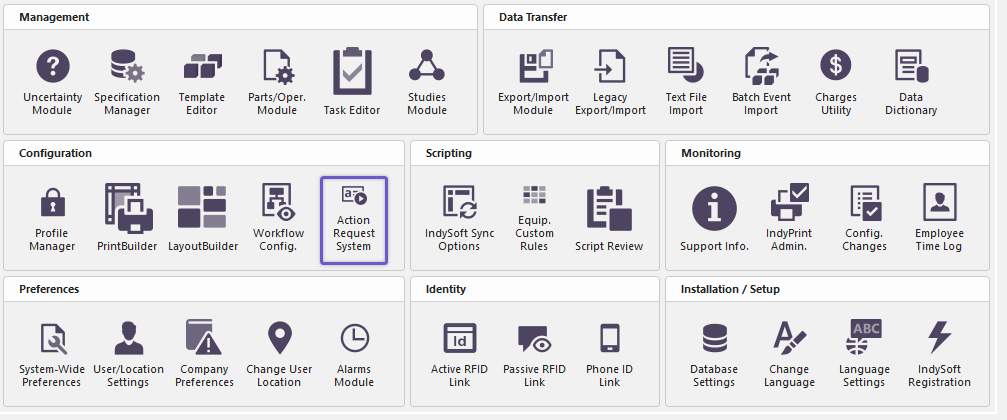Click the Action Request System button
The image size is (1007, 420).
(353, 220)
